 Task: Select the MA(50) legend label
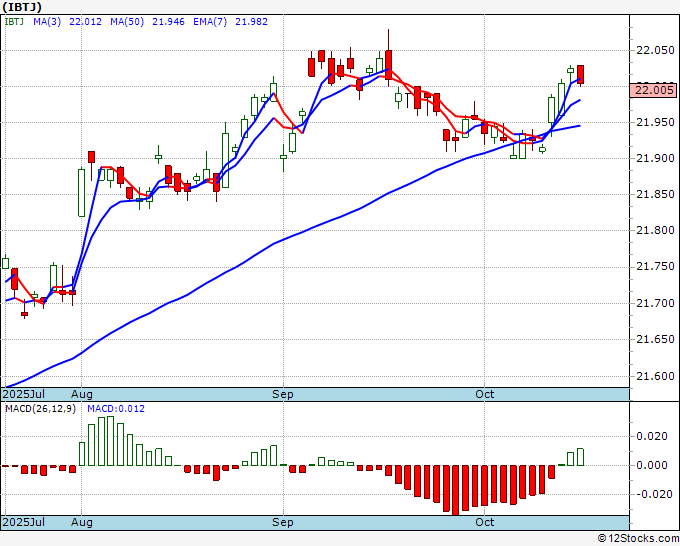click(127, 22)
